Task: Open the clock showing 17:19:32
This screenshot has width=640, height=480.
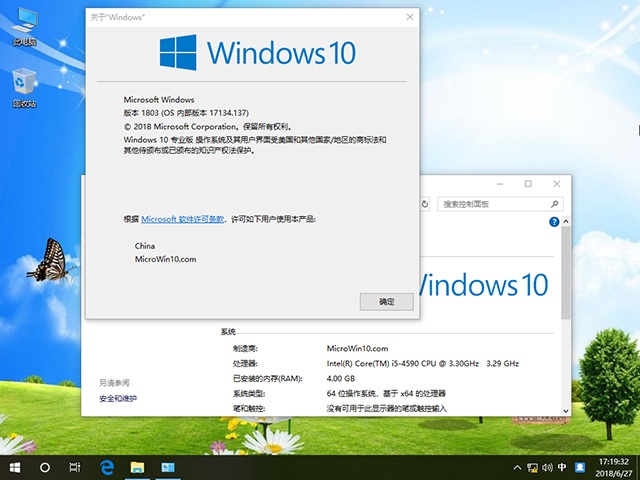Action: click(613, 468)
